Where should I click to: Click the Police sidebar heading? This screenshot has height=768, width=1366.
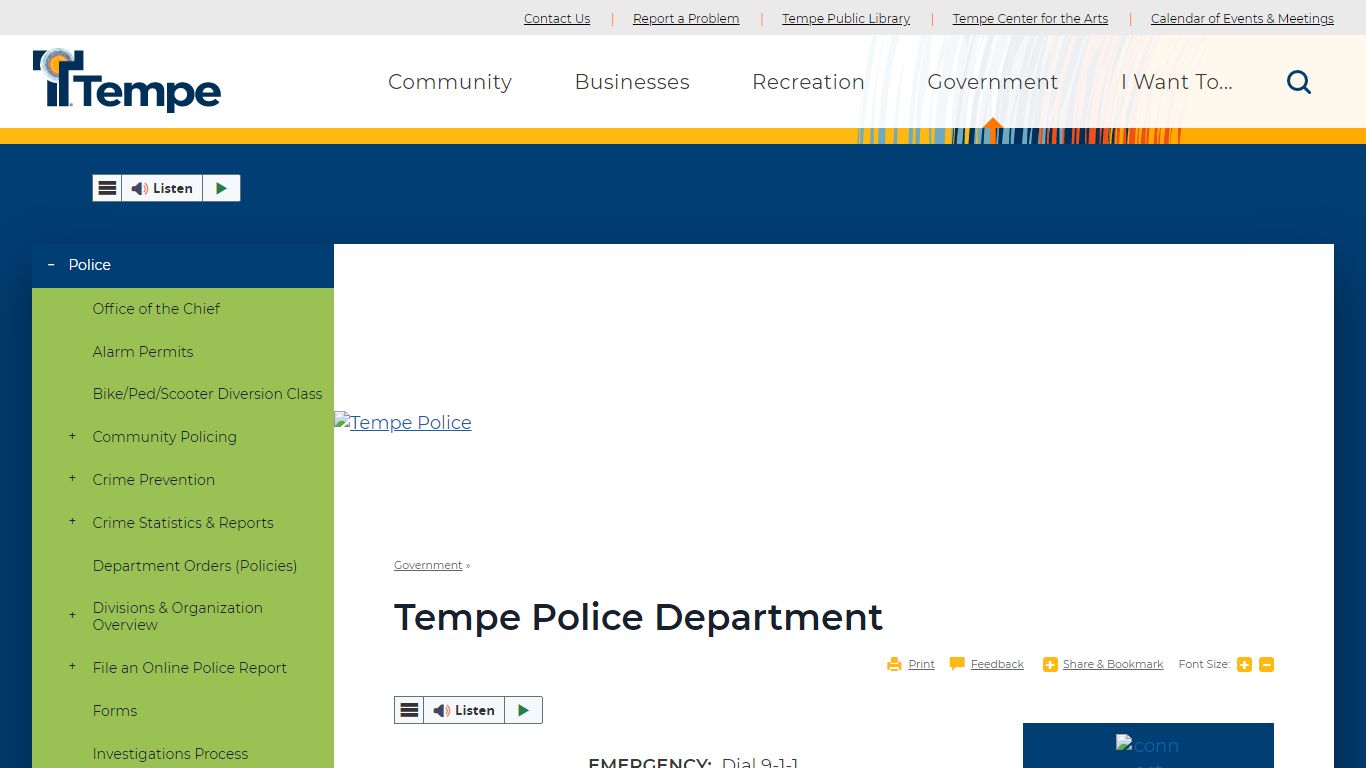[90, 265]
